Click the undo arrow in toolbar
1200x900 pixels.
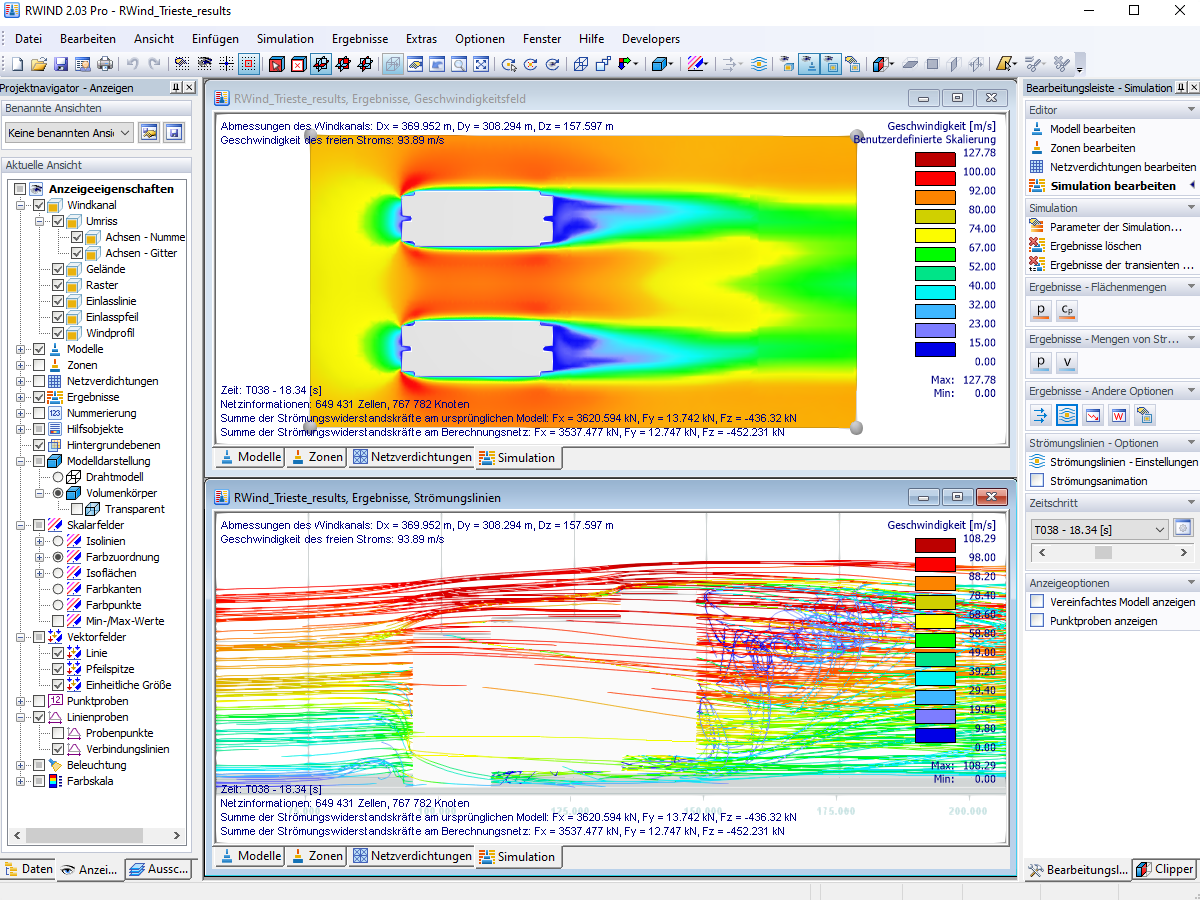pos(133,64)
